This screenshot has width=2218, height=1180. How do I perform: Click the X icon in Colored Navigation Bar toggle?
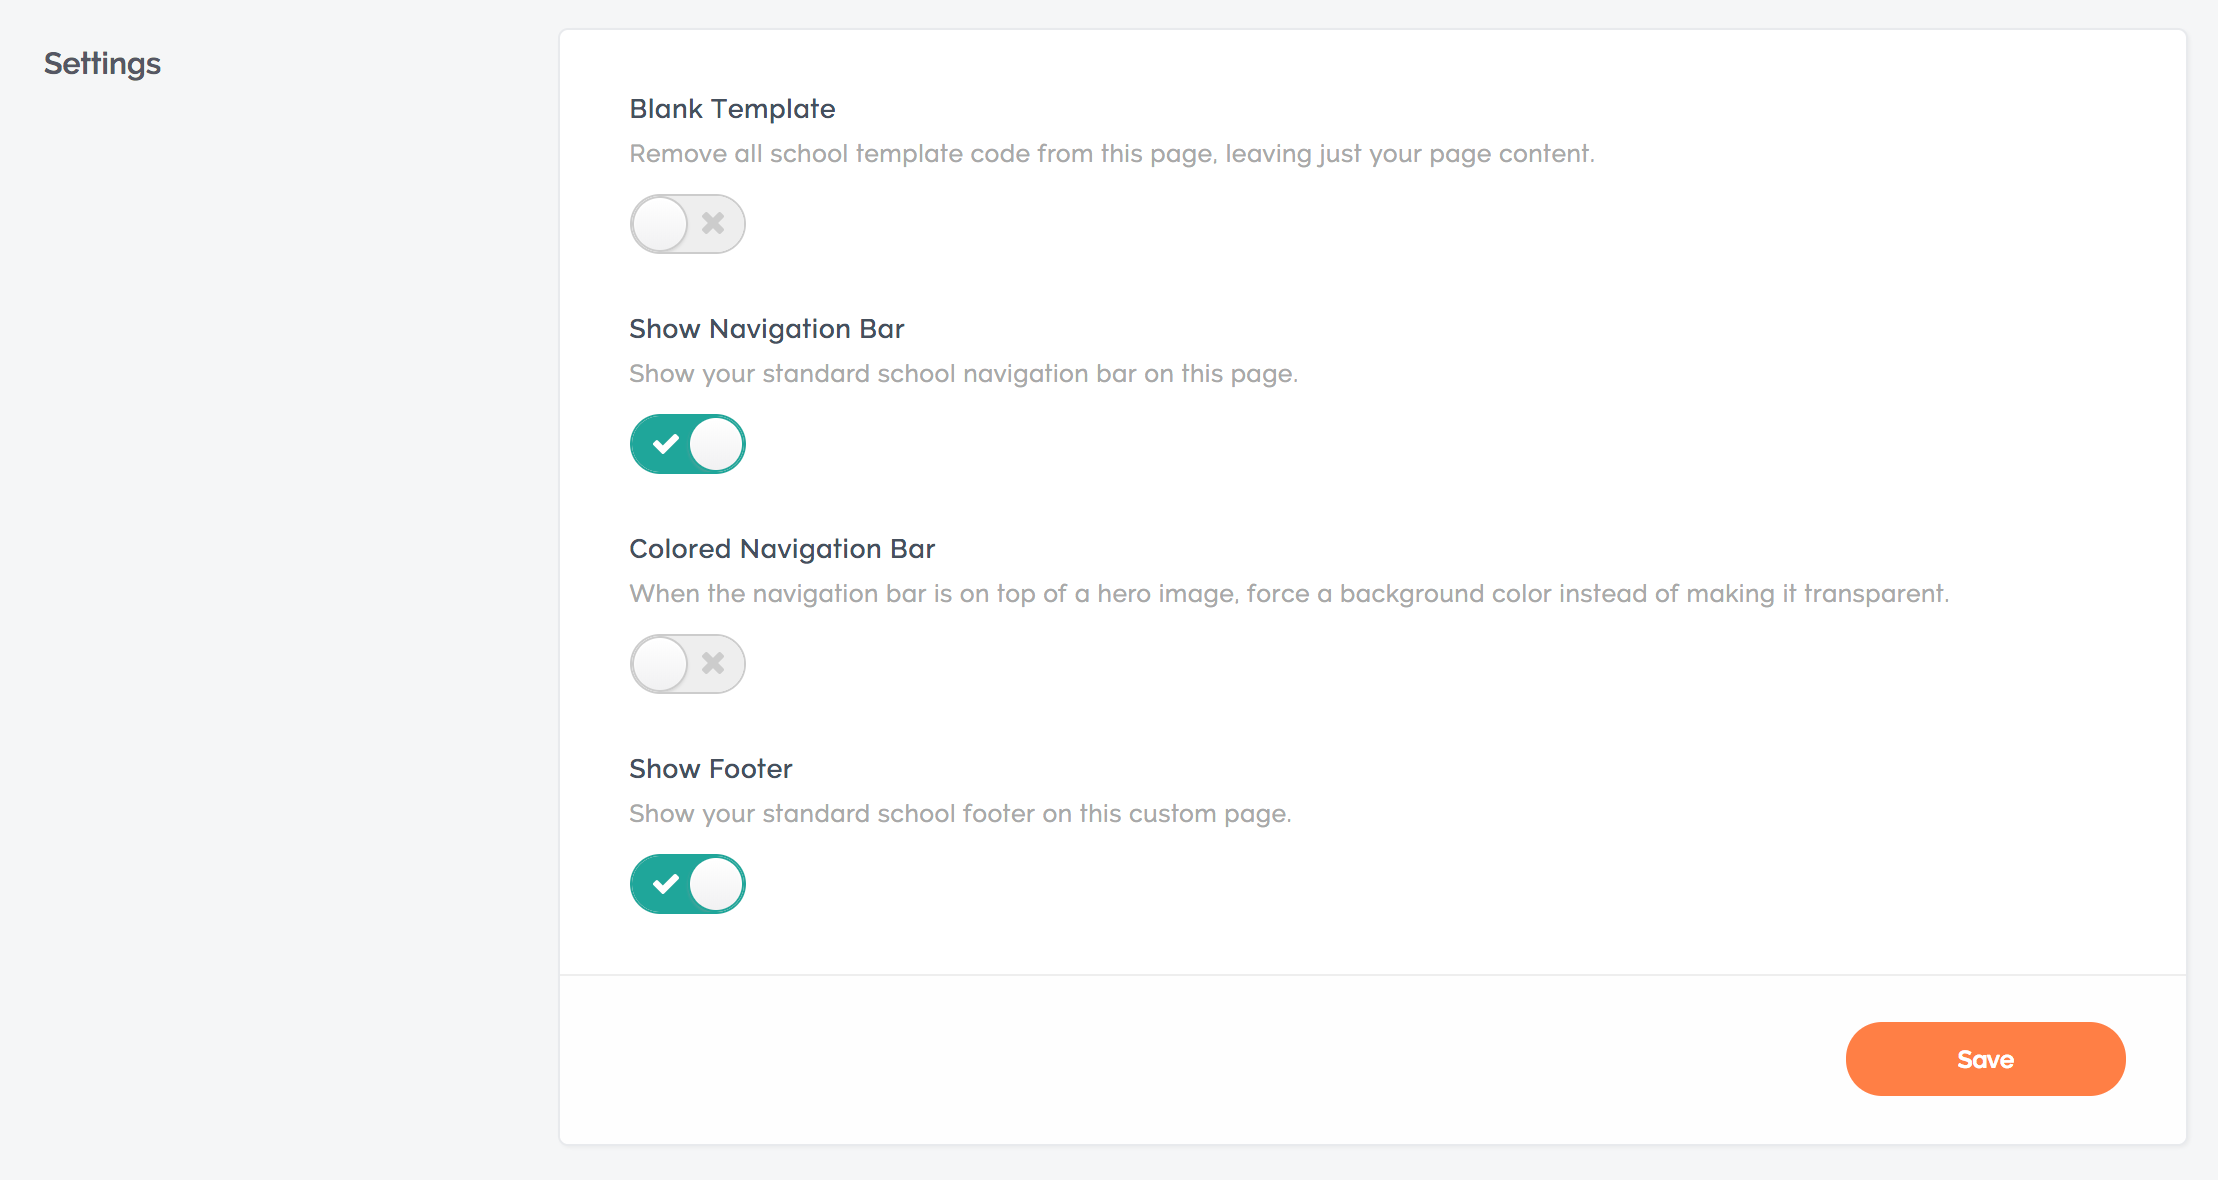(713, 663)
